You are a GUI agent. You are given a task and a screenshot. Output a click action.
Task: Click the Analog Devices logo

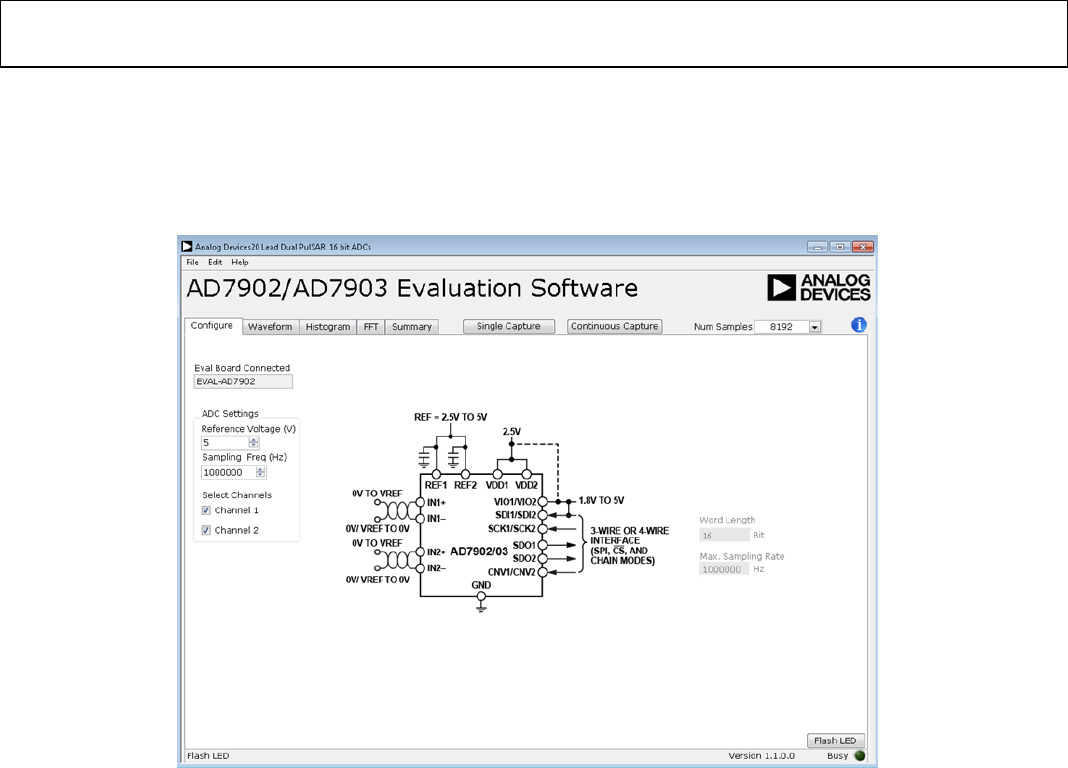(819, 288)
